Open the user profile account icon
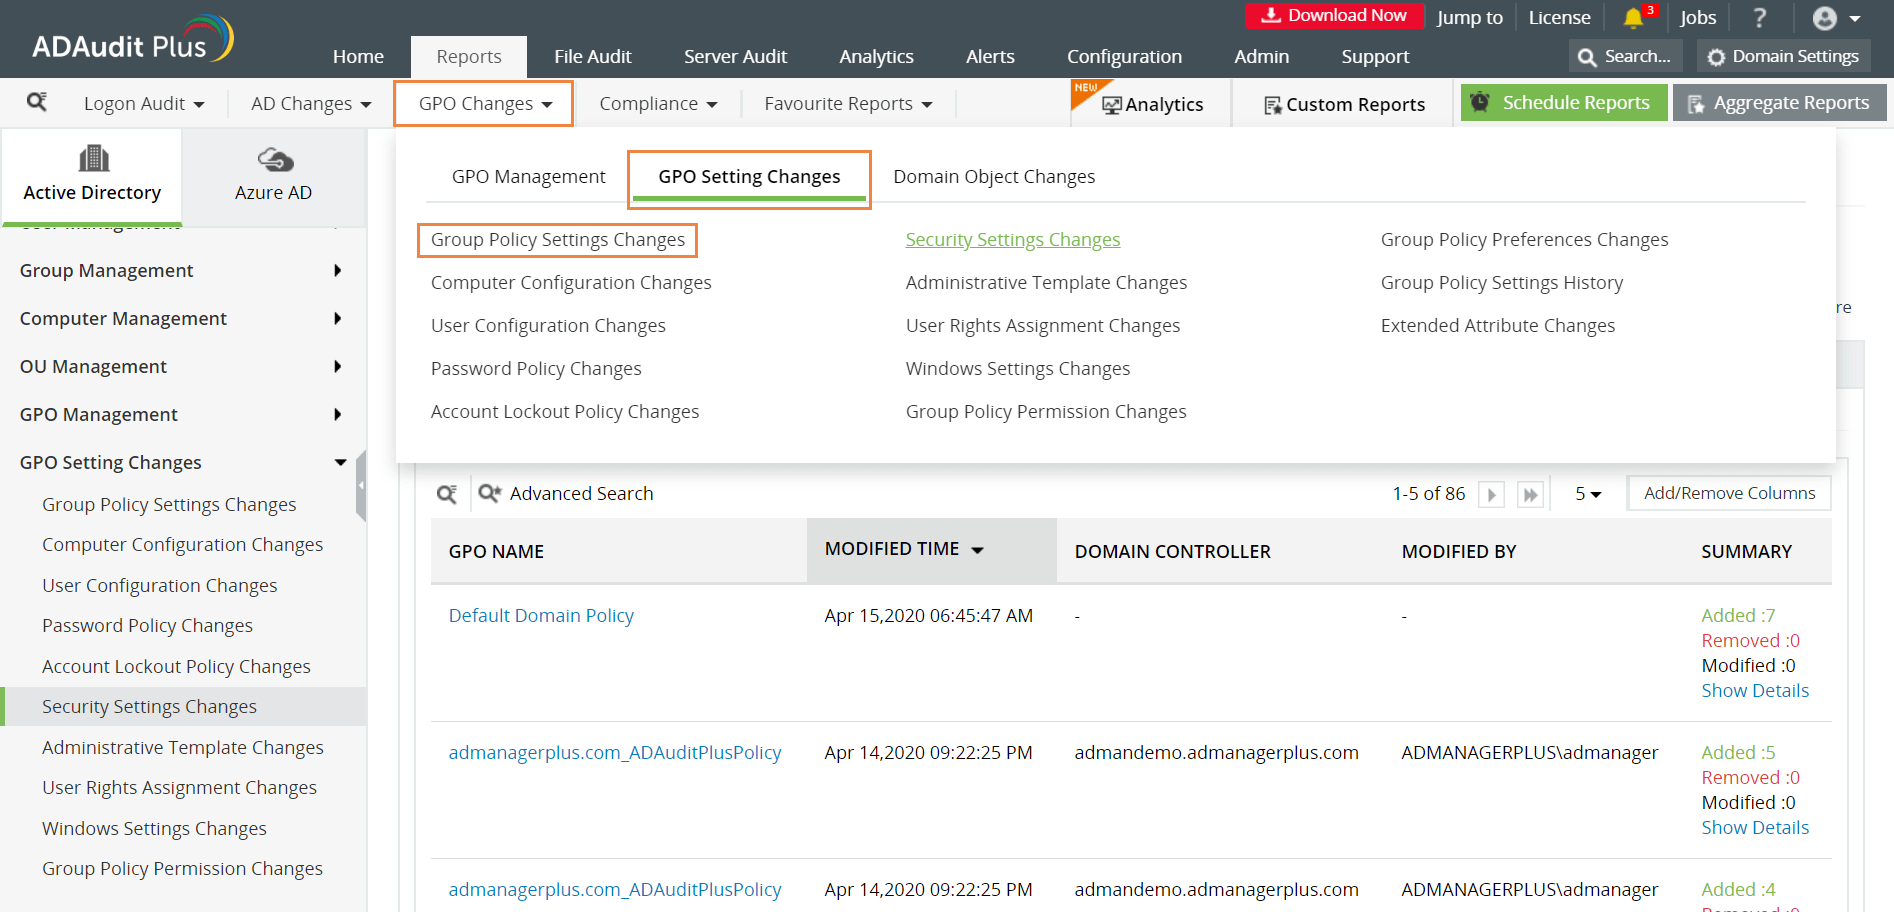This screenshot has height=912, width=1894. [1824, 17]
